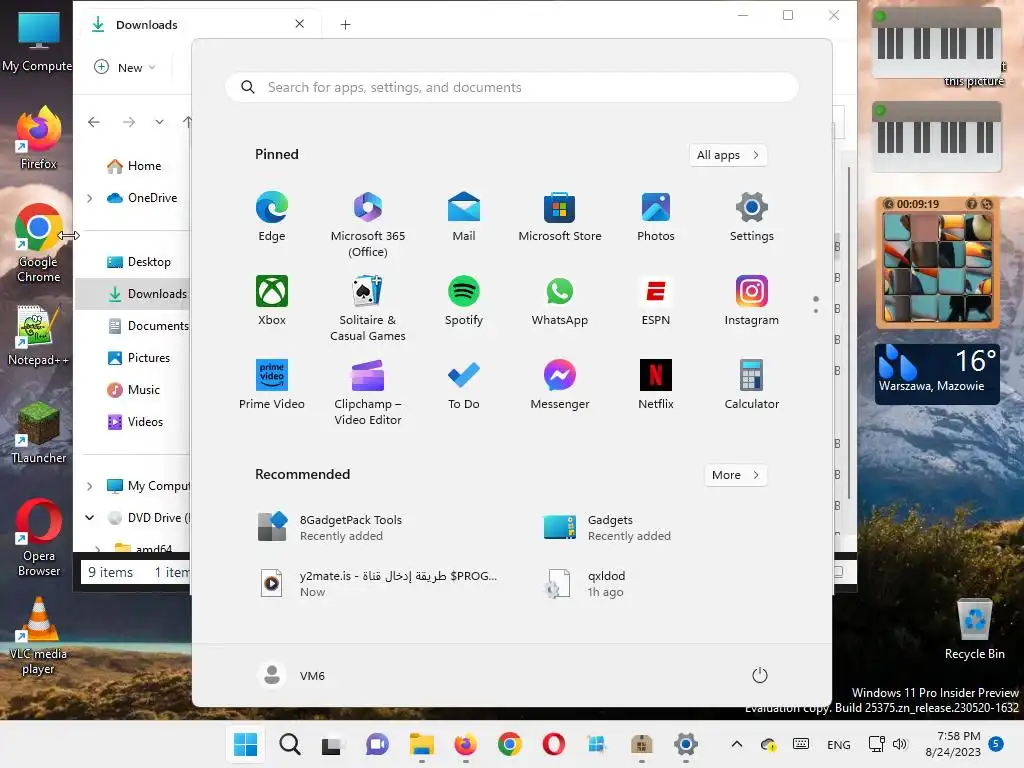Open the ESPN app

[656, 301]
